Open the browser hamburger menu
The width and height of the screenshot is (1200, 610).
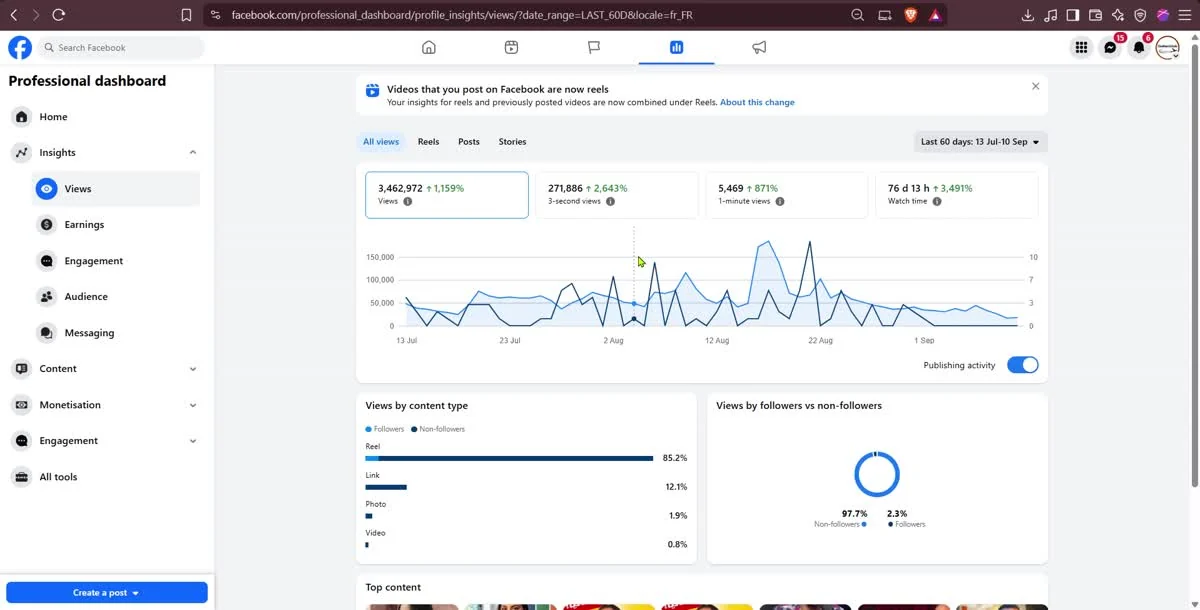(x=1185, y=15)
